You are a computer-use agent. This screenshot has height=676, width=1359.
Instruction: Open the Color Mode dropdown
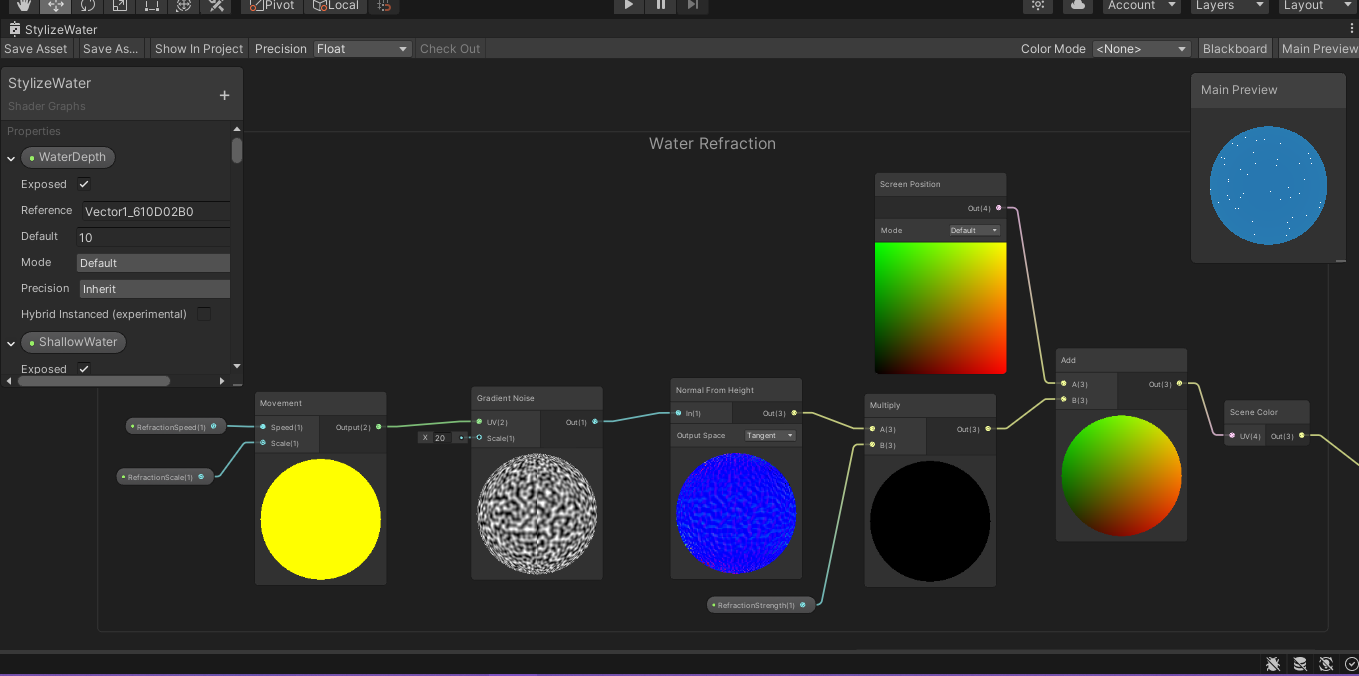pyautogui.click(x=1140, y=48)
